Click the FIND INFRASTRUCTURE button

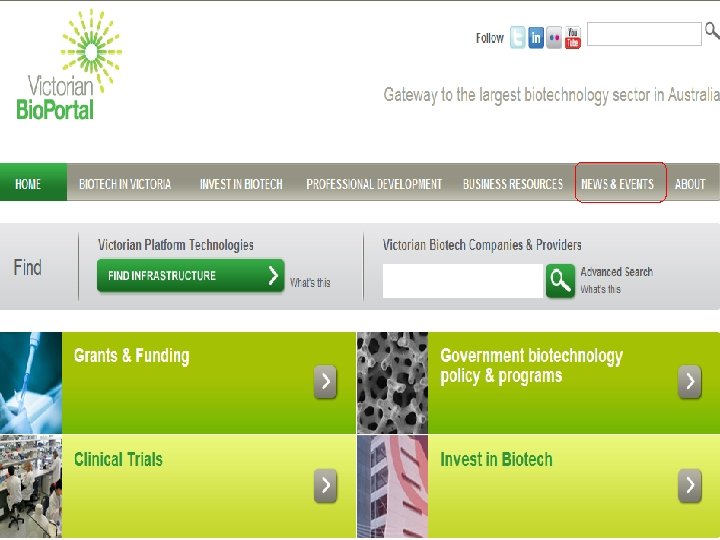pos(191,276)
